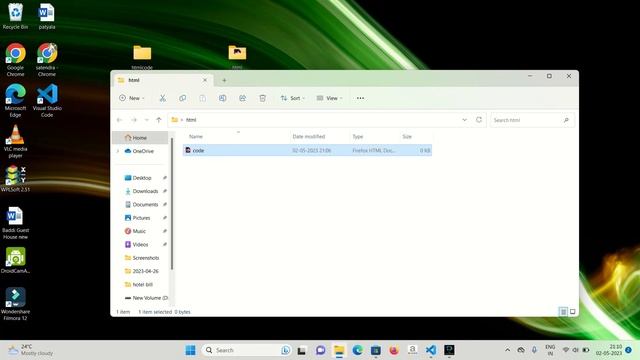Select the html tab in Explorer
Viewport: 640px width, 360px height.
[161, 80]
